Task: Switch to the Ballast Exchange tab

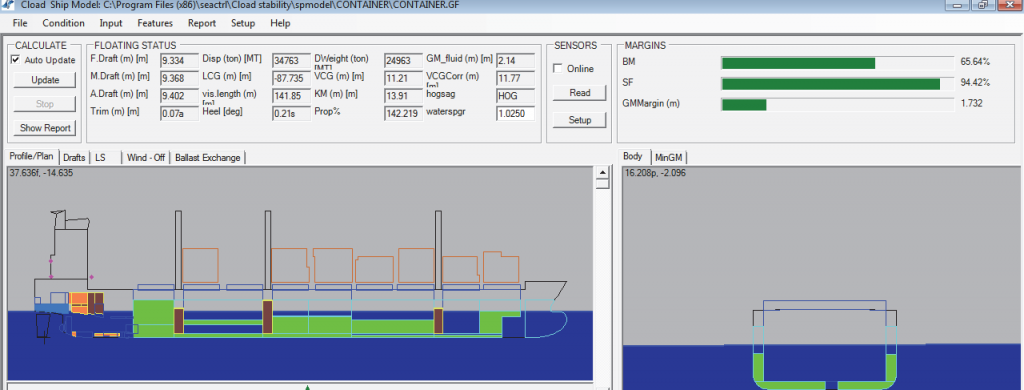Action: coord(208,157)
